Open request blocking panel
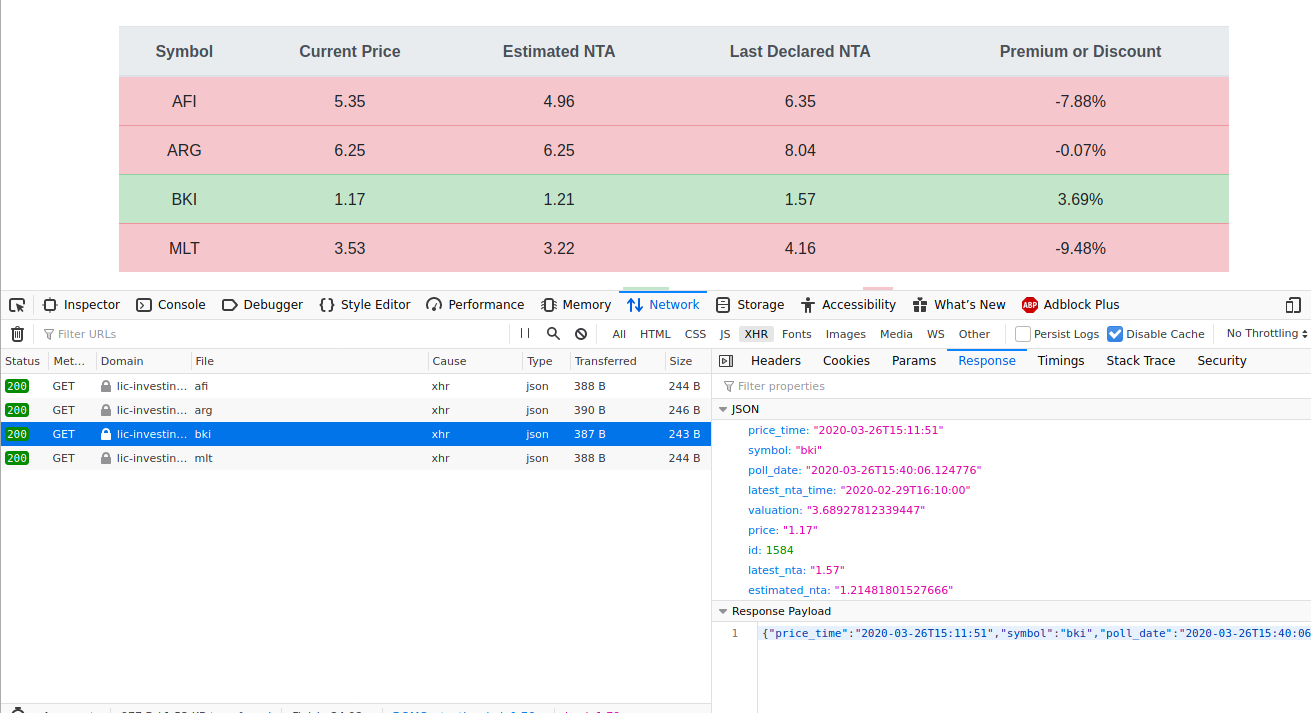Image resolution: width=1311 pixels, height=713 pixels. [581, 334]
